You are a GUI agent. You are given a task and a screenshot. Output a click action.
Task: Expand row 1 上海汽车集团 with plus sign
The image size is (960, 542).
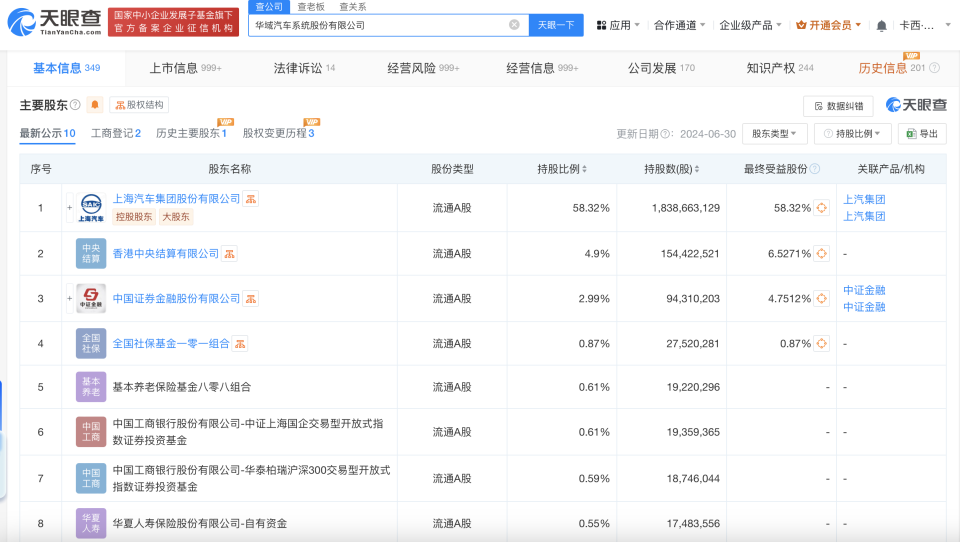[x=69, y=208]
